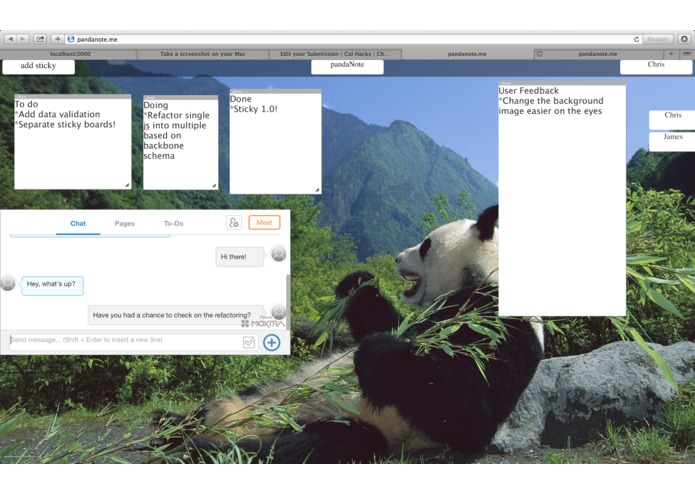The image size is (695, 494).
Task: Click the 'Hey, what's up?' chat bubble
Action: pos(52,285)
